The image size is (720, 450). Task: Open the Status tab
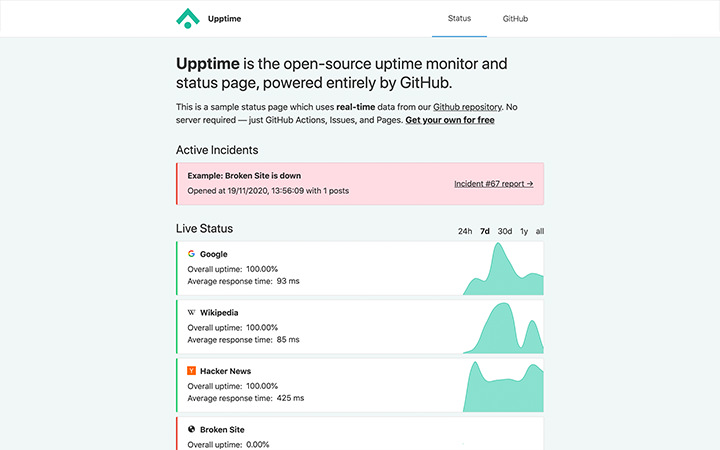(x=459, y=18)
